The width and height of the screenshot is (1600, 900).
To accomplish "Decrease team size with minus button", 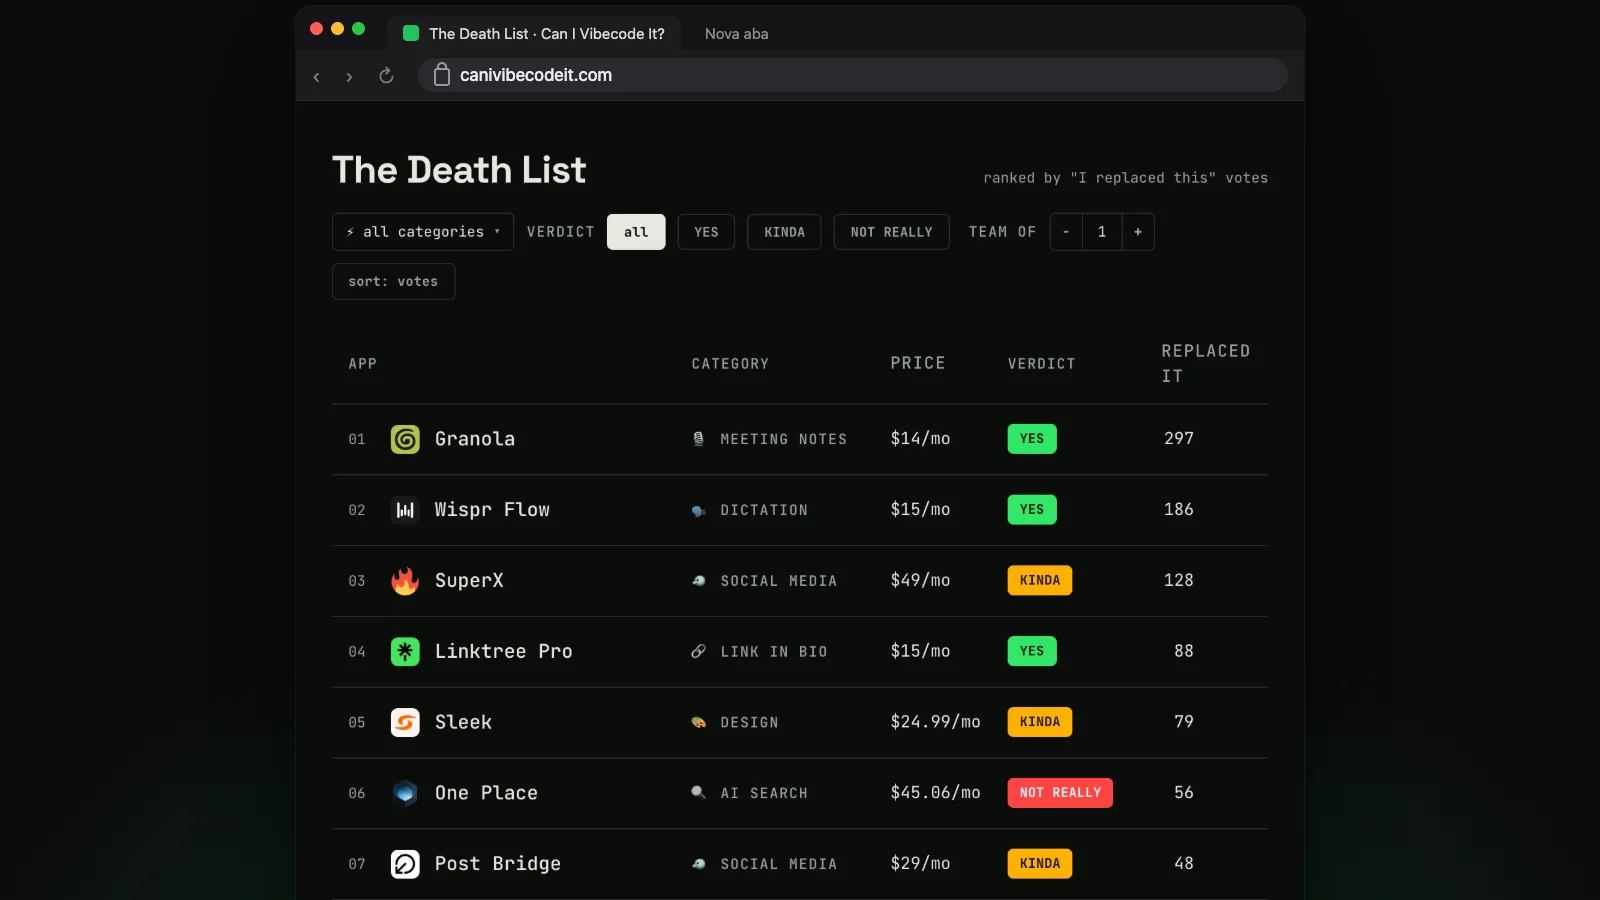I will pos(1066,232).
